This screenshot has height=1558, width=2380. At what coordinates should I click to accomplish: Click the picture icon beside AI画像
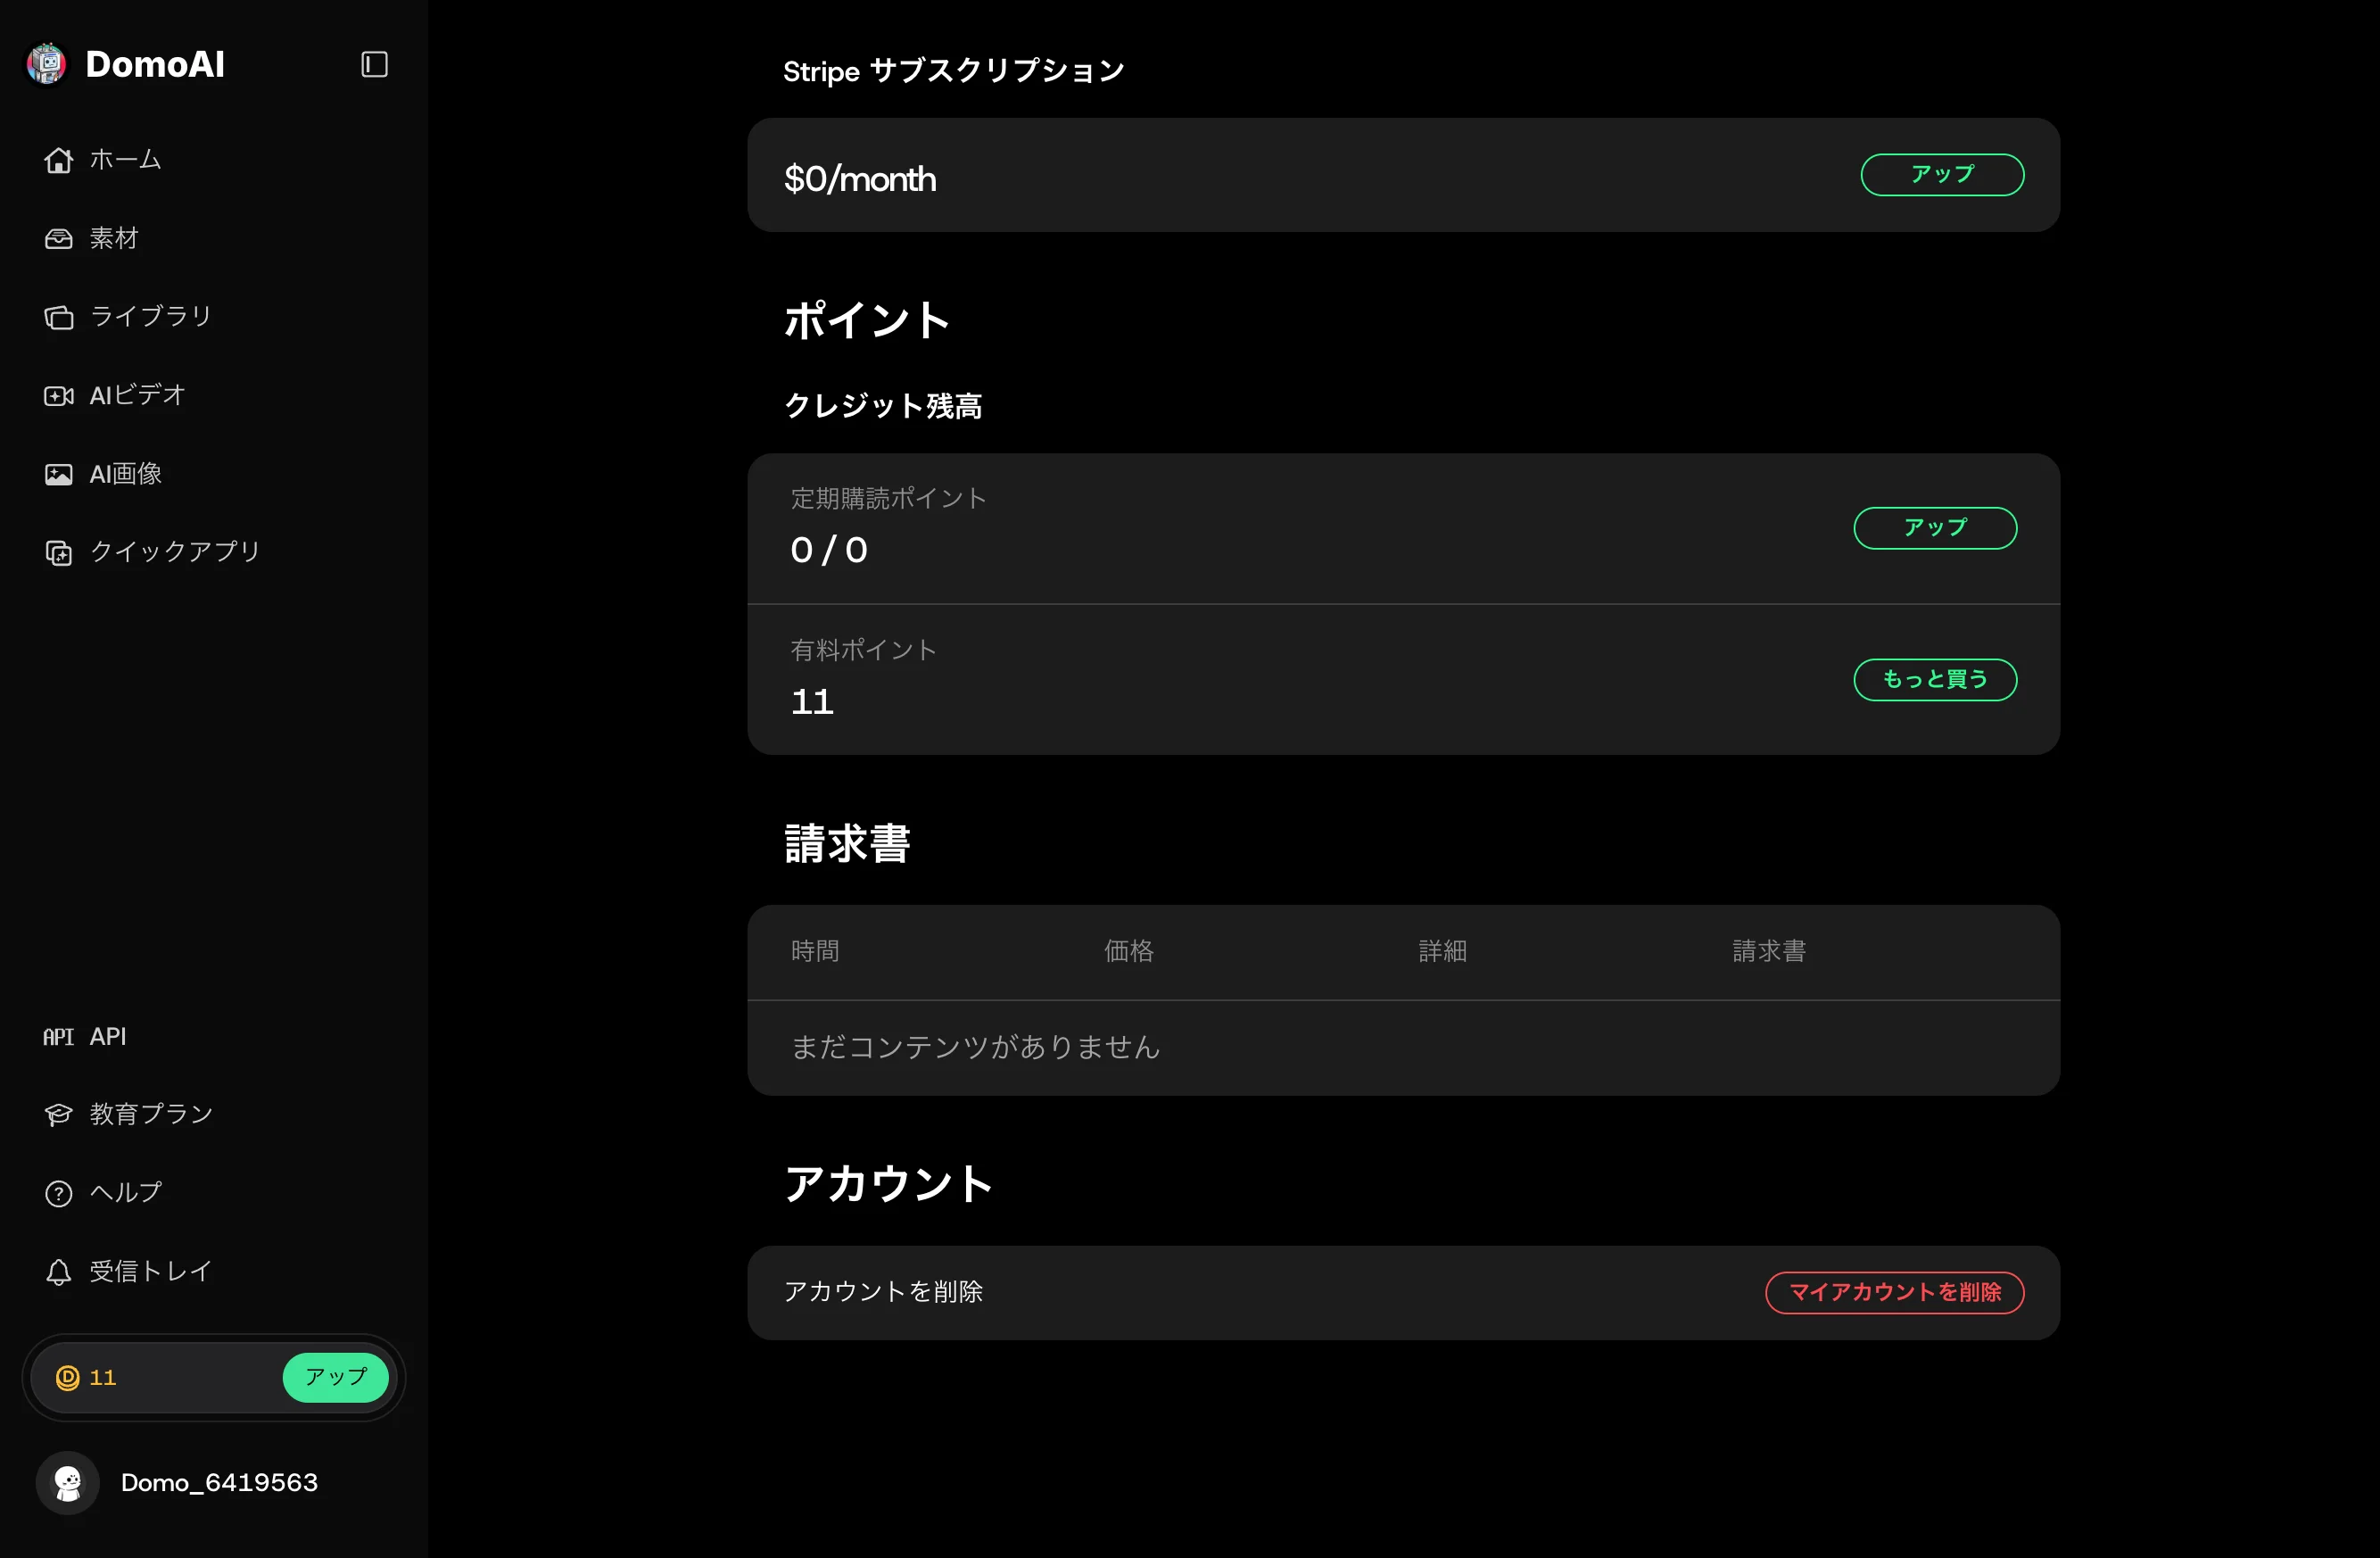(59, 474)
